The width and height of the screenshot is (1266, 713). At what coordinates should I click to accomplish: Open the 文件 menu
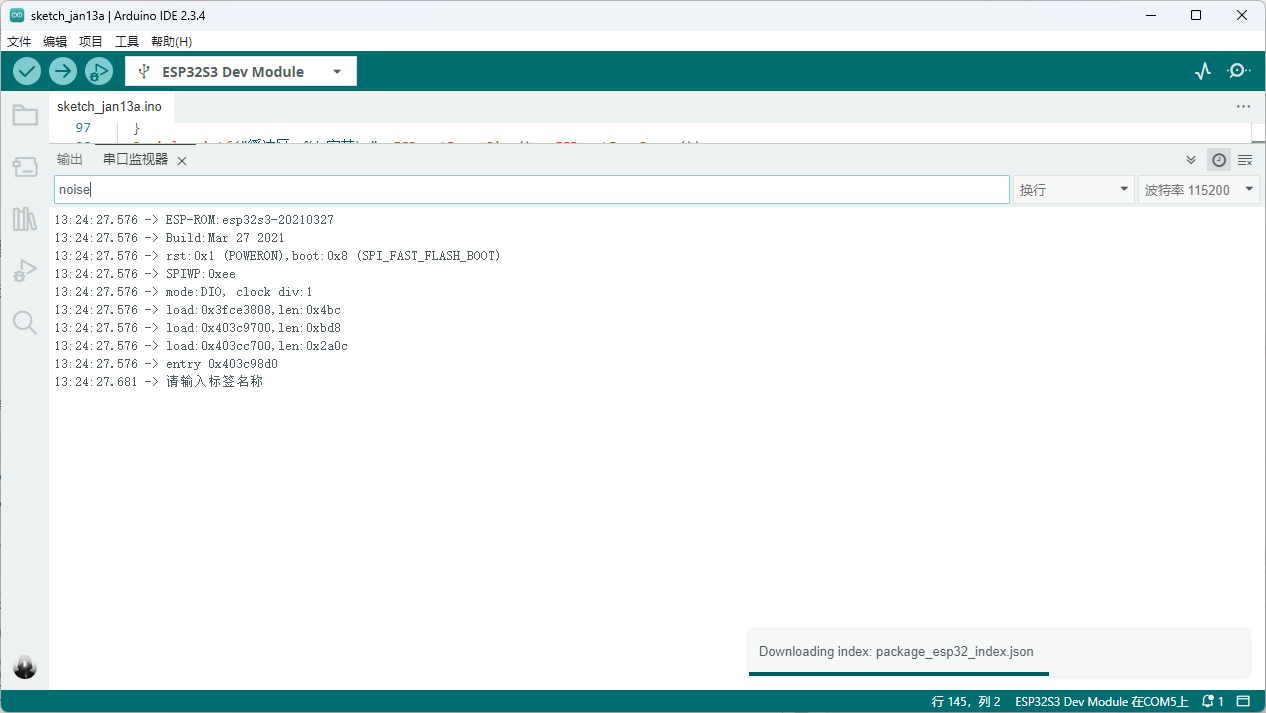[x=19, y=42]
